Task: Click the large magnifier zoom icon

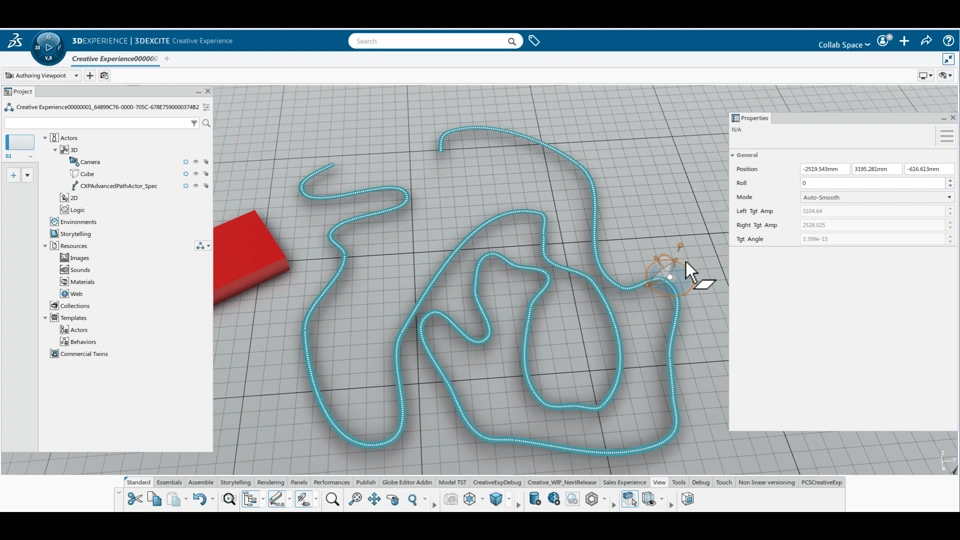Action: click(x=332, y=499)
